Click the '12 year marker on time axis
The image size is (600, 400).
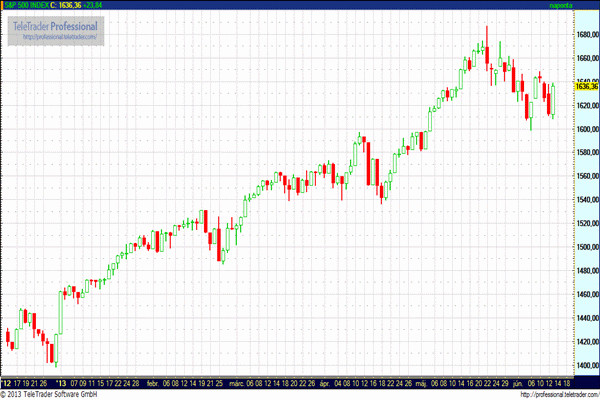[7, 383]
